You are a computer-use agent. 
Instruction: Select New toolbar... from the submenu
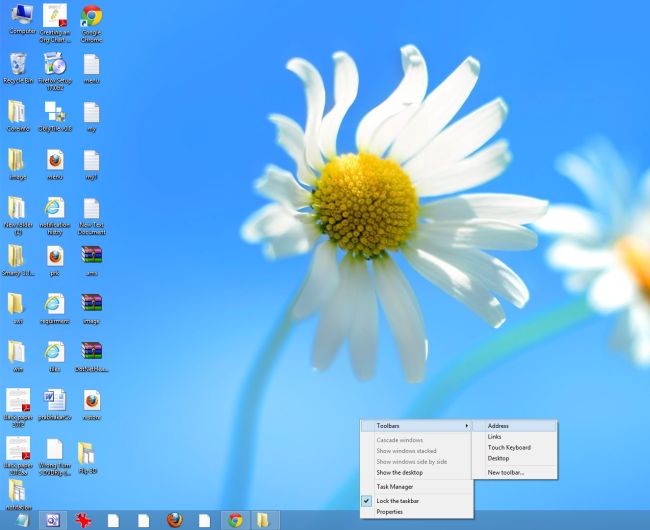[x=515, y=472]
